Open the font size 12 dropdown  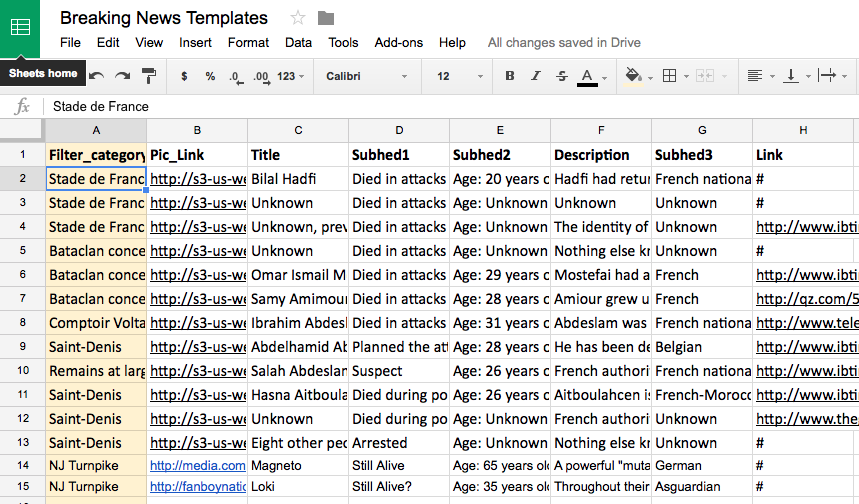(460, 76)
